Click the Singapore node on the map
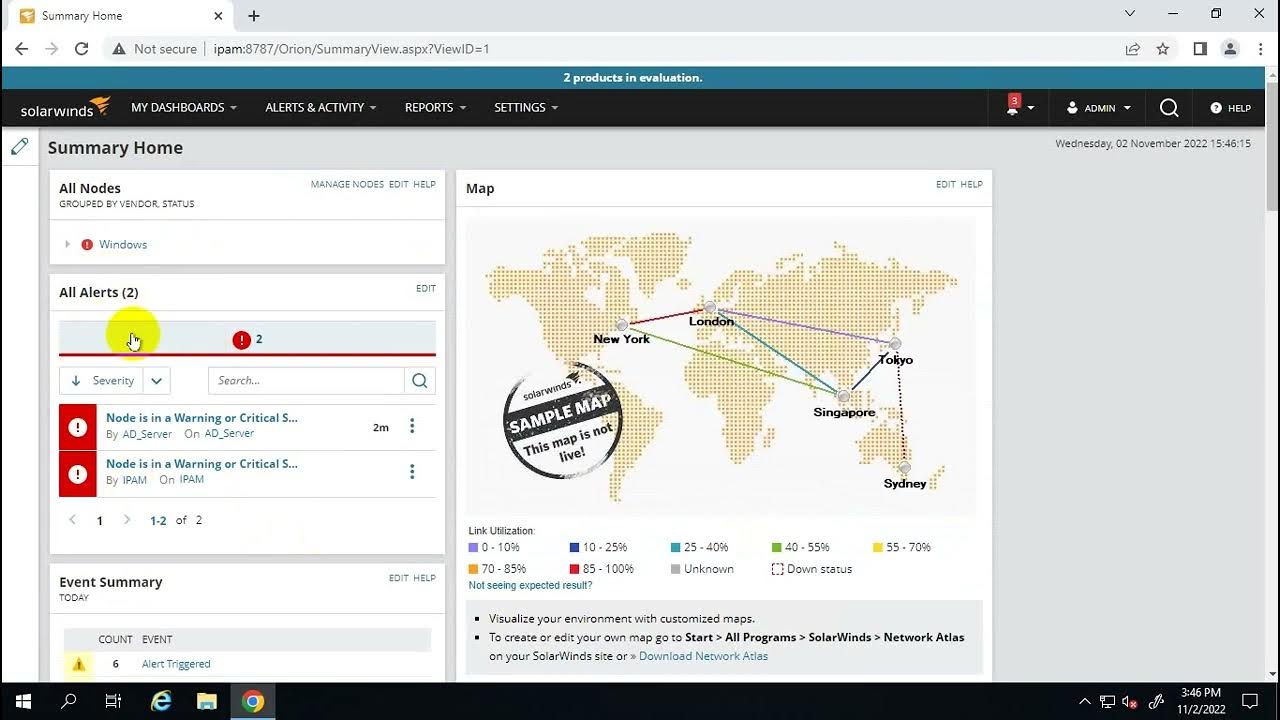This screenshot has height=720, width=1280. point(843,397)
